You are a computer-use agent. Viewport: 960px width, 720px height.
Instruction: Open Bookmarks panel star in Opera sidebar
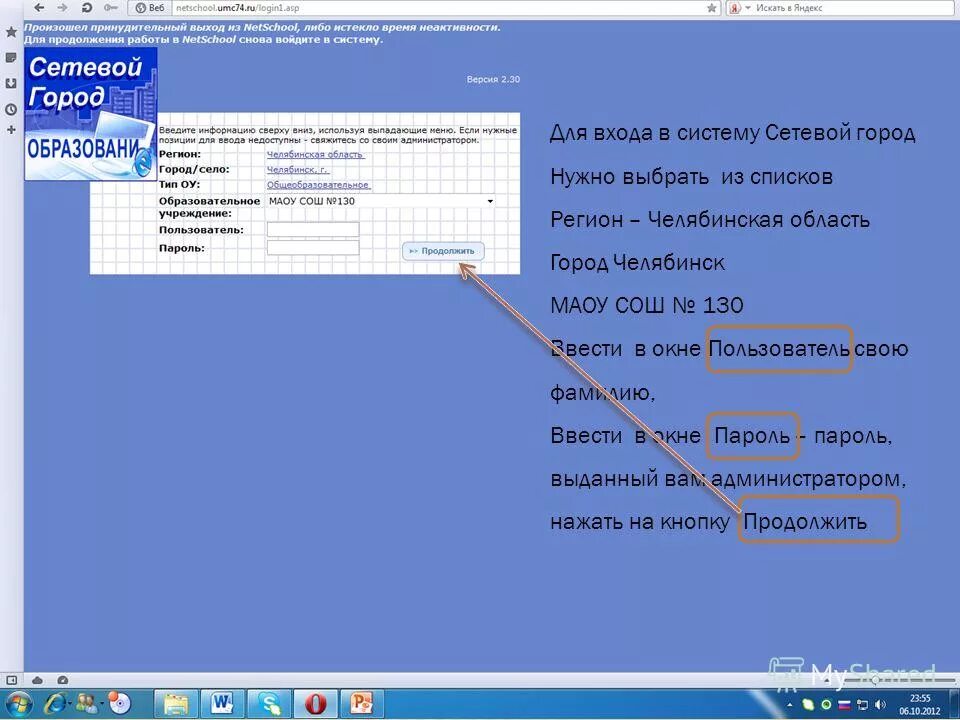tap(11, 32)
